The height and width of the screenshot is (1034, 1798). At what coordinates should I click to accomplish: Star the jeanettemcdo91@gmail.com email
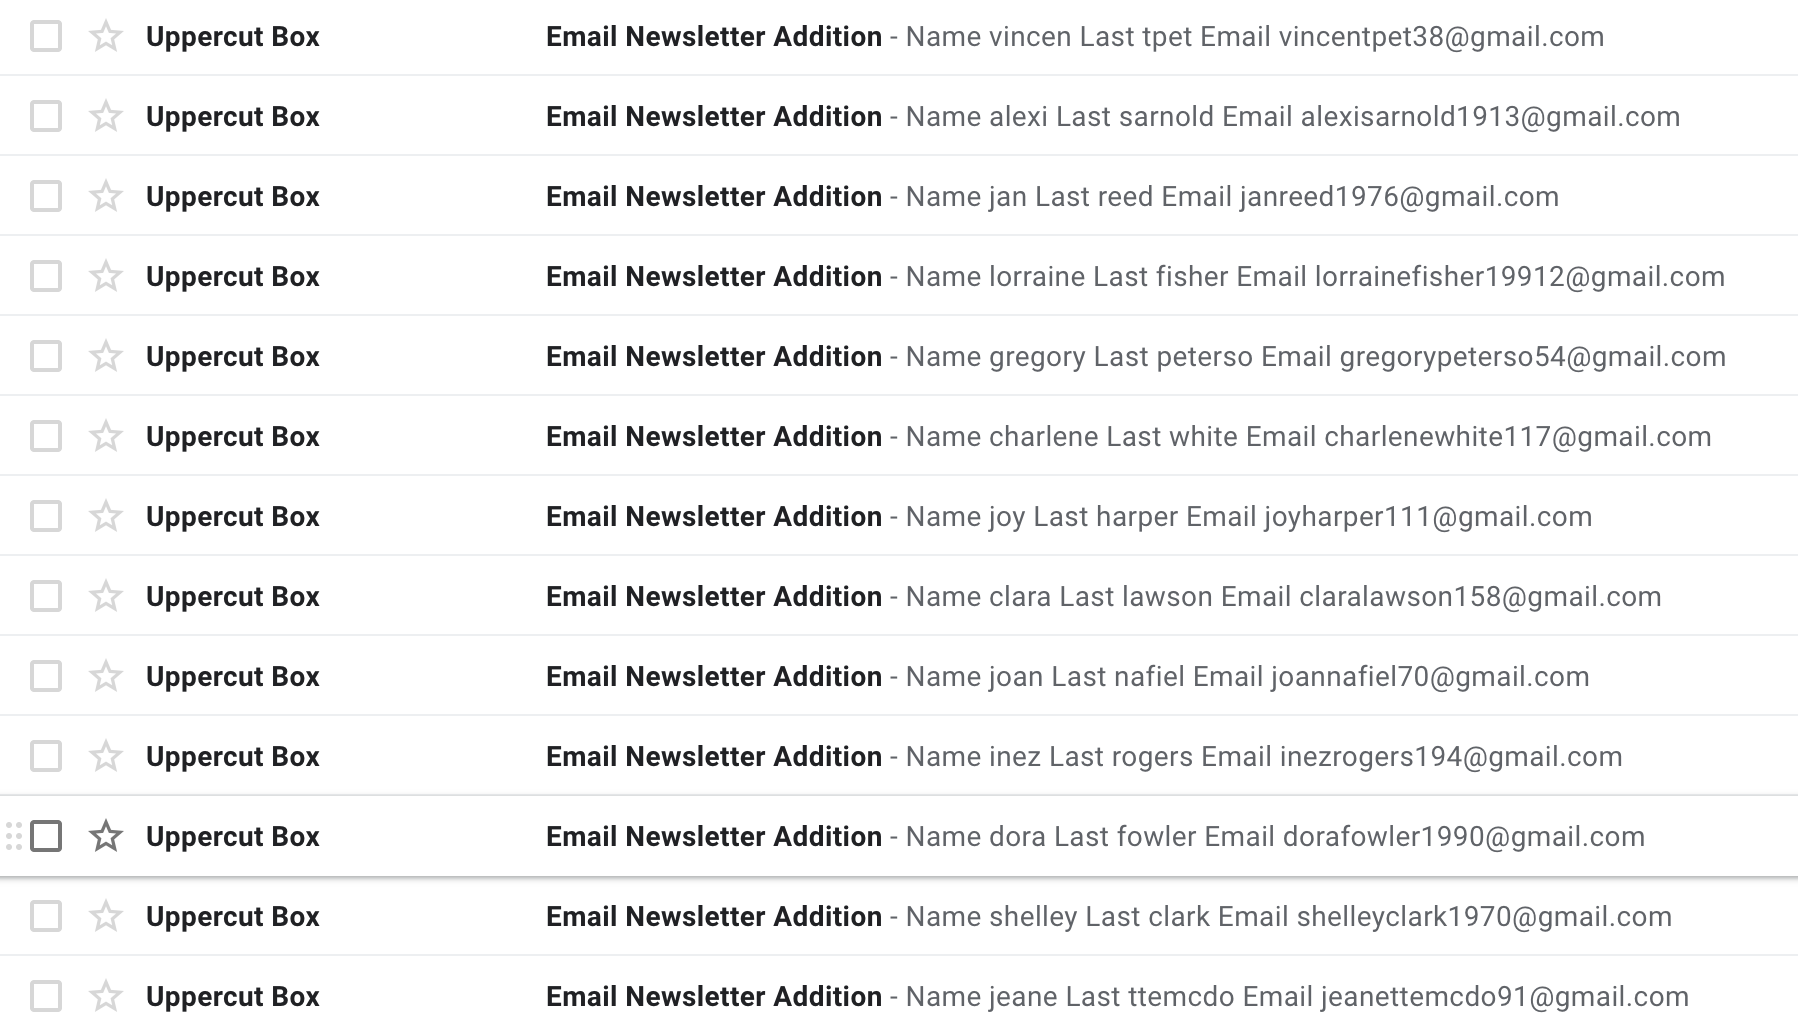[x=105, y=997]
